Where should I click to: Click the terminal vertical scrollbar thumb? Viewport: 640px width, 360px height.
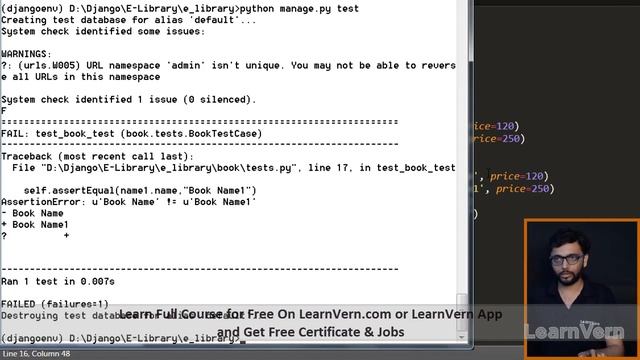click(462, 312)
